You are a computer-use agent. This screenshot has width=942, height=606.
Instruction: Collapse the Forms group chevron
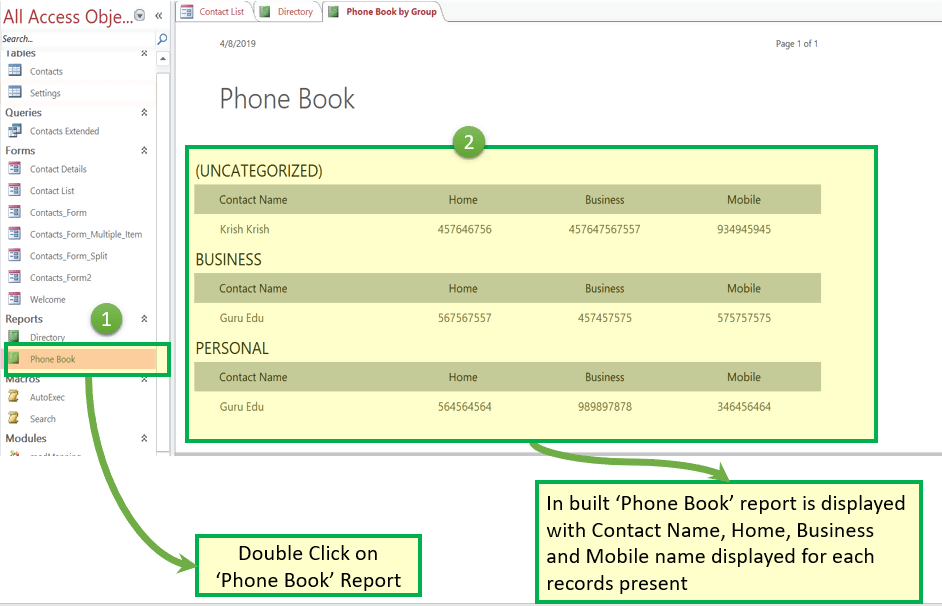coord(144,151)
